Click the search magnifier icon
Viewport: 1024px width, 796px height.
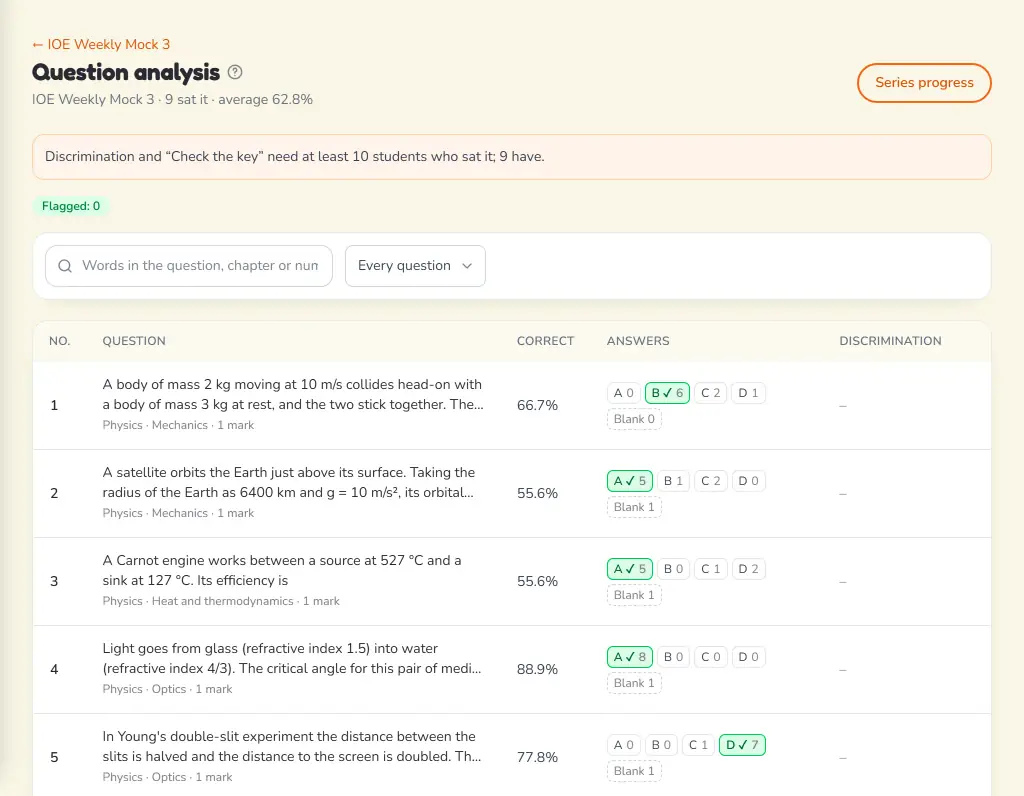click(65, 266)
